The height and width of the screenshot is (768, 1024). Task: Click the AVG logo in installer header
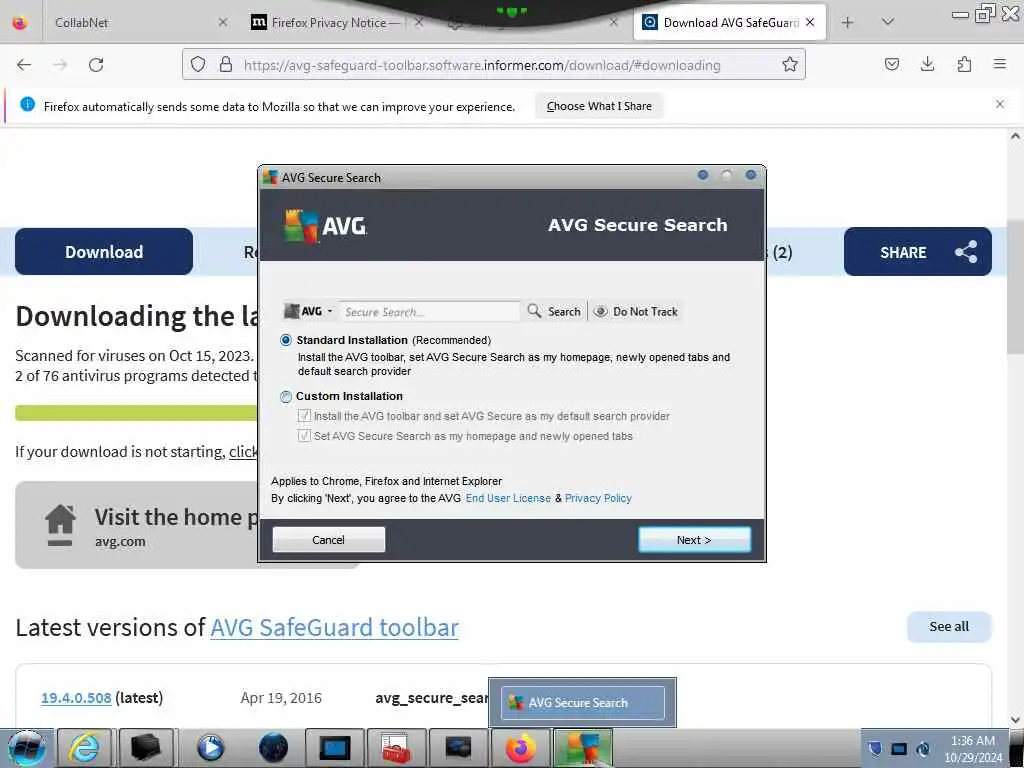[325, 226]
